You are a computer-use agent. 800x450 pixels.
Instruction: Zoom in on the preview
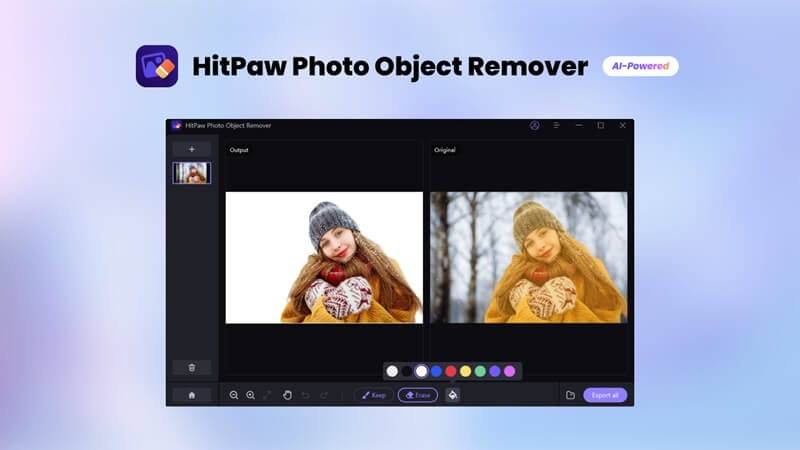point(251,395)
